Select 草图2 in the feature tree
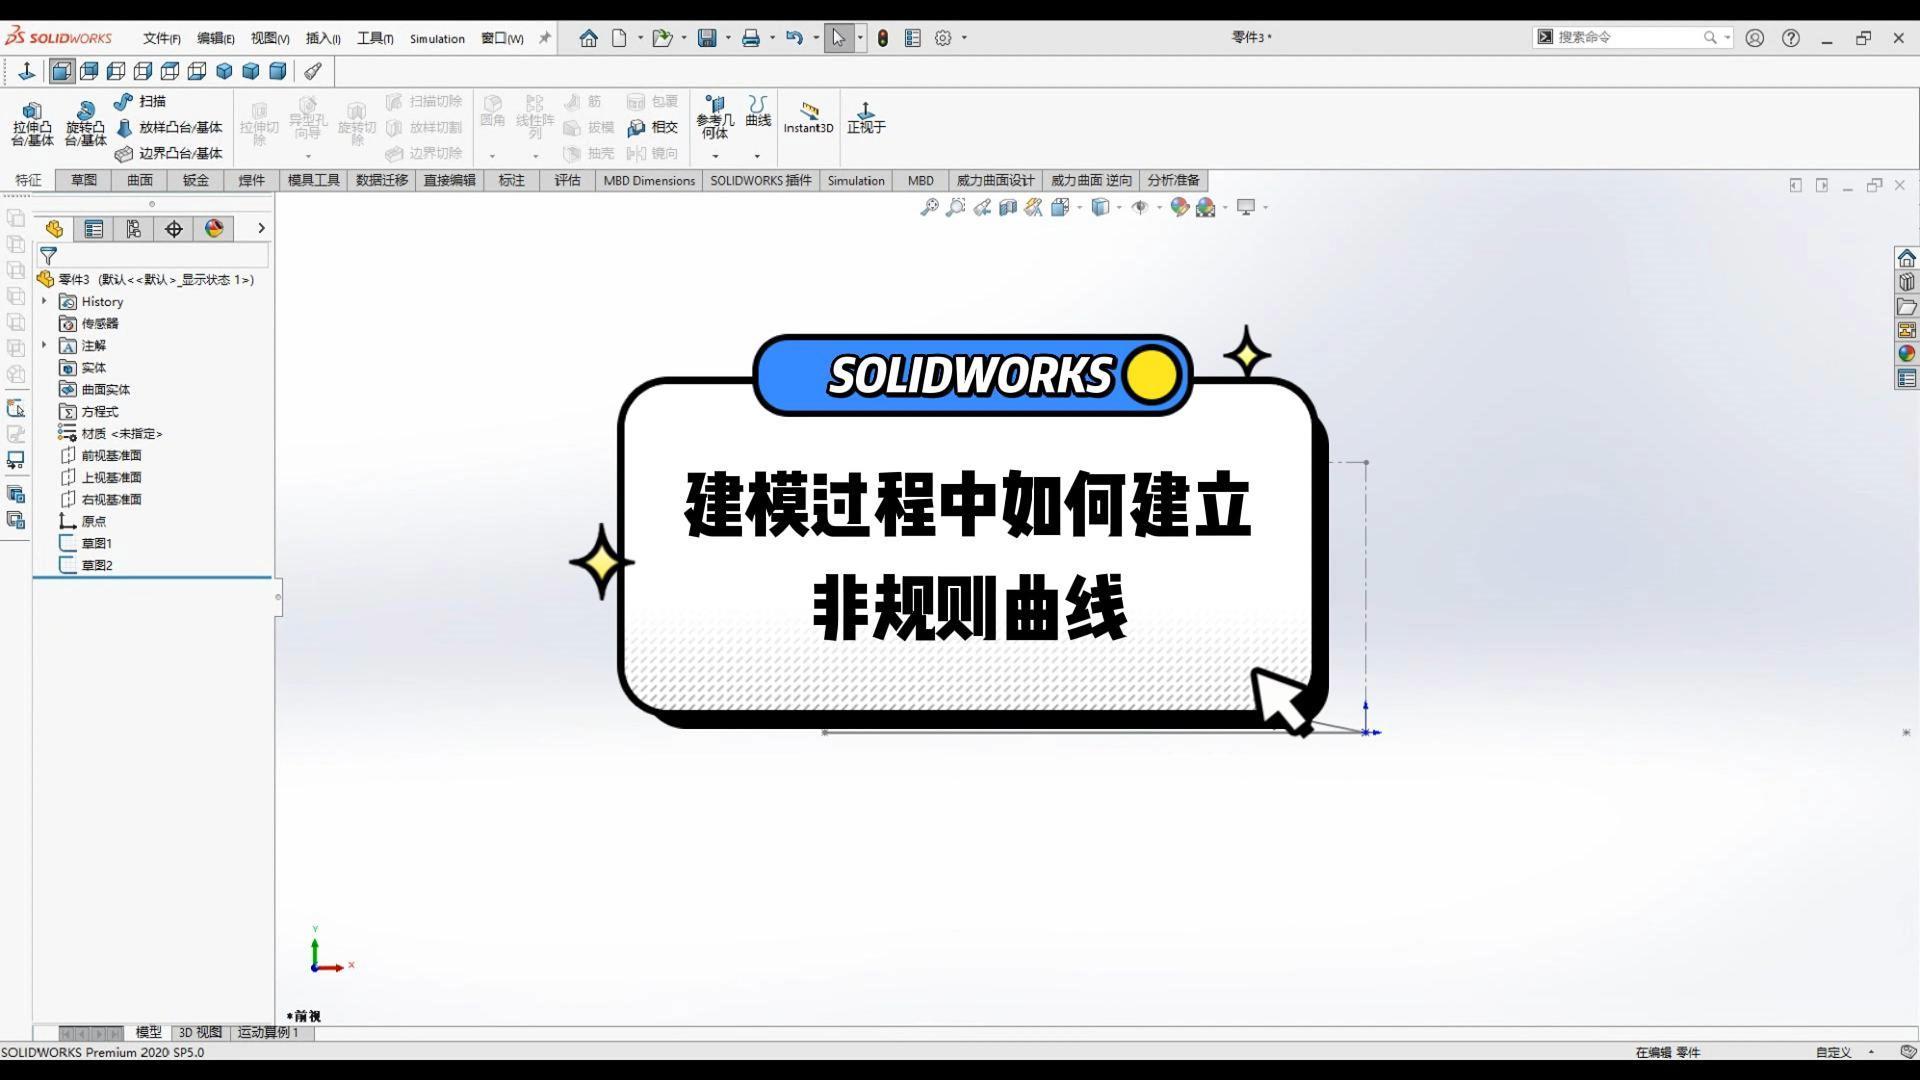Image resolution: width=1920 pixels, height=1080 pixels. [96, 565]
